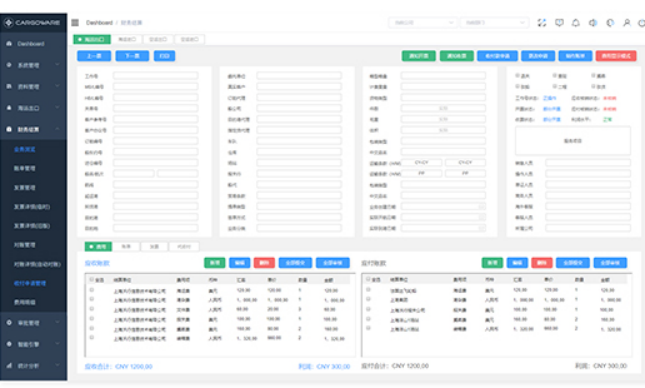Viewport: 645px width, 388px height.
Task: Open the message feedback icon beside the bell
Action: coord(559,23)
